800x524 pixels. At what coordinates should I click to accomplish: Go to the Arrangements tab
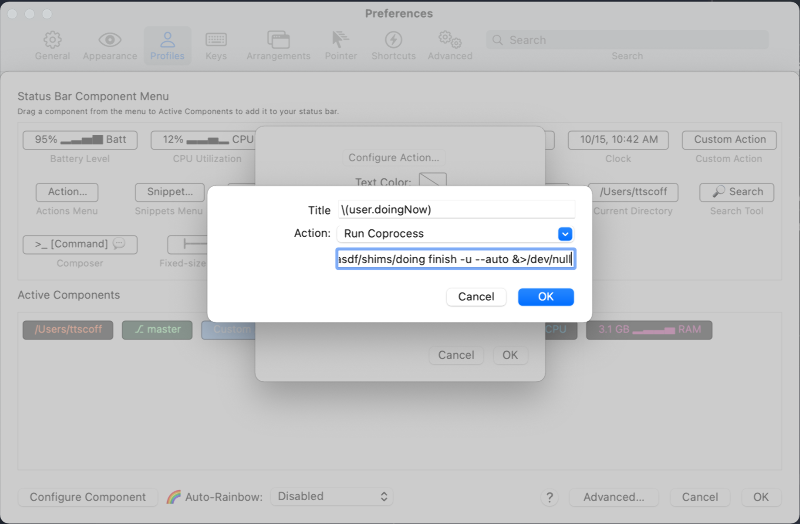point(278,45)
